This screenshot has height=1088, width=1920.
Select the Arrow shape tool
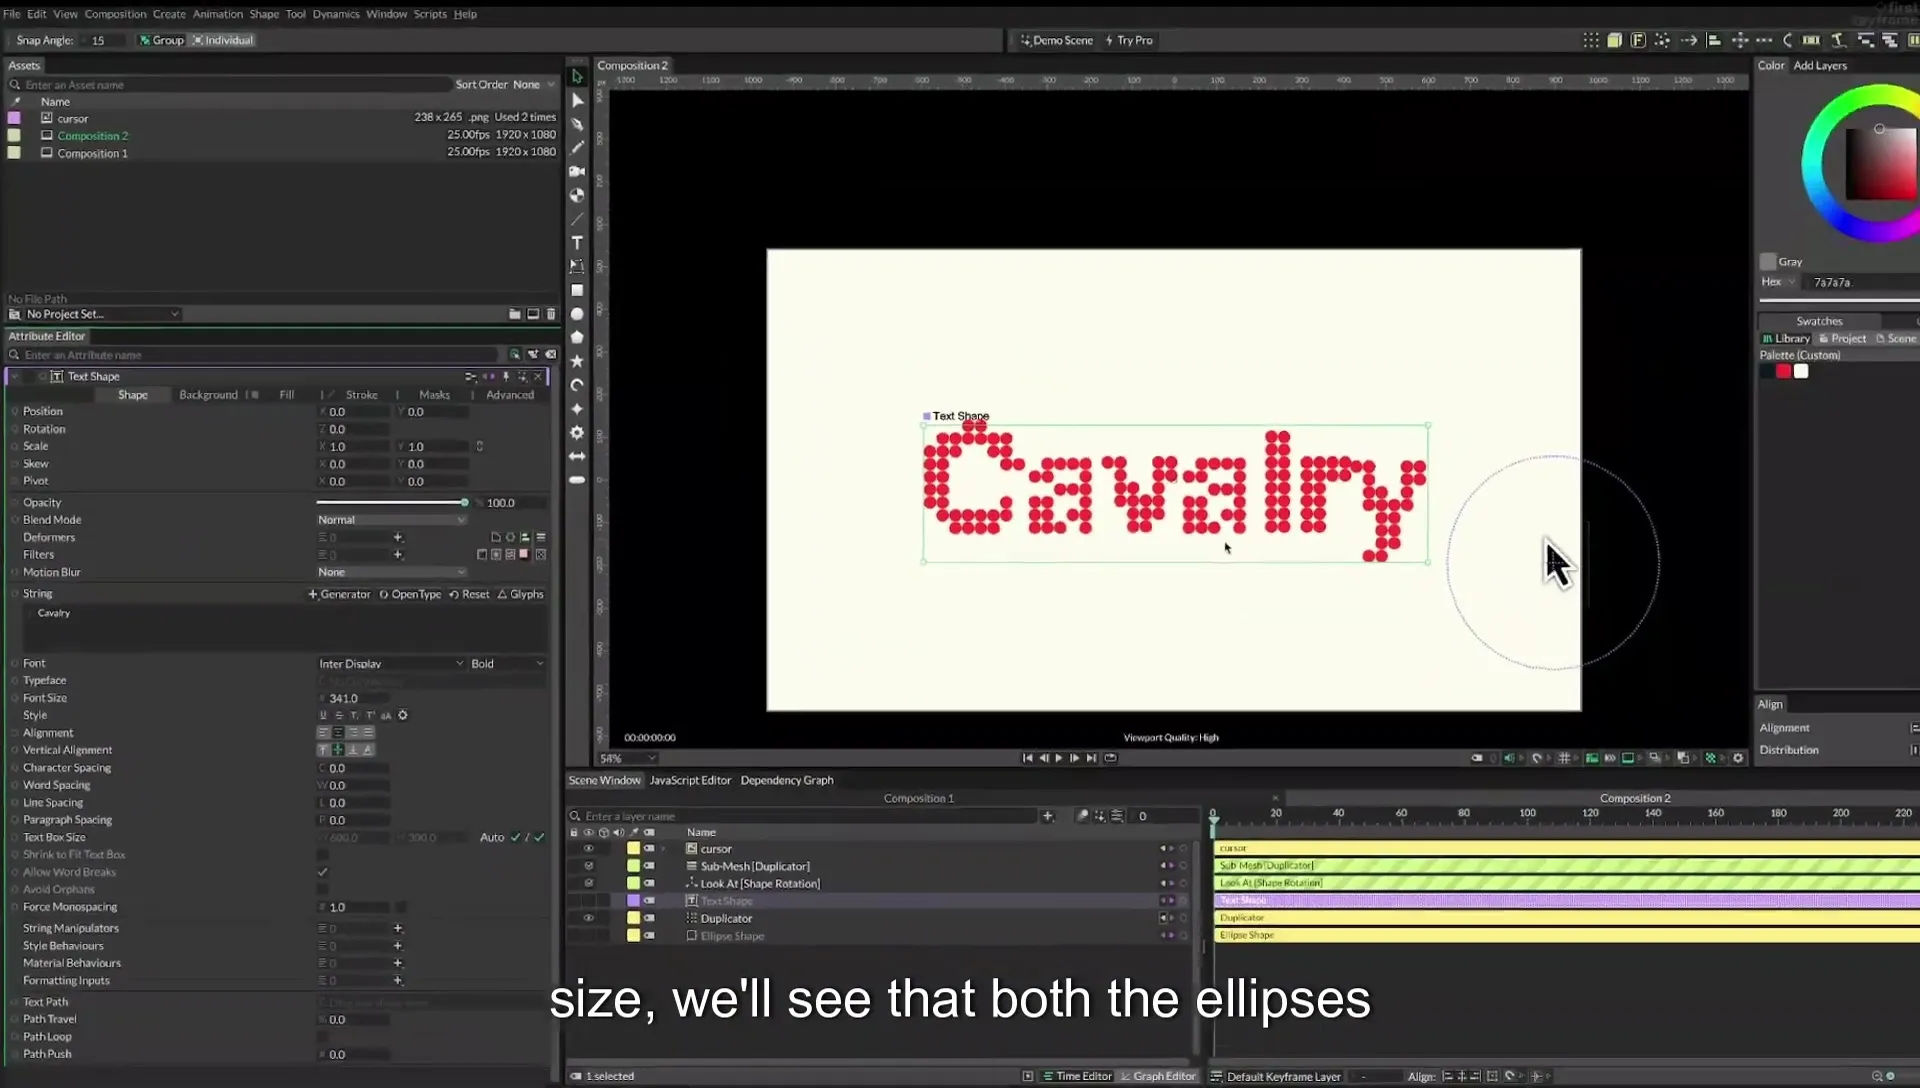[577, 456]
